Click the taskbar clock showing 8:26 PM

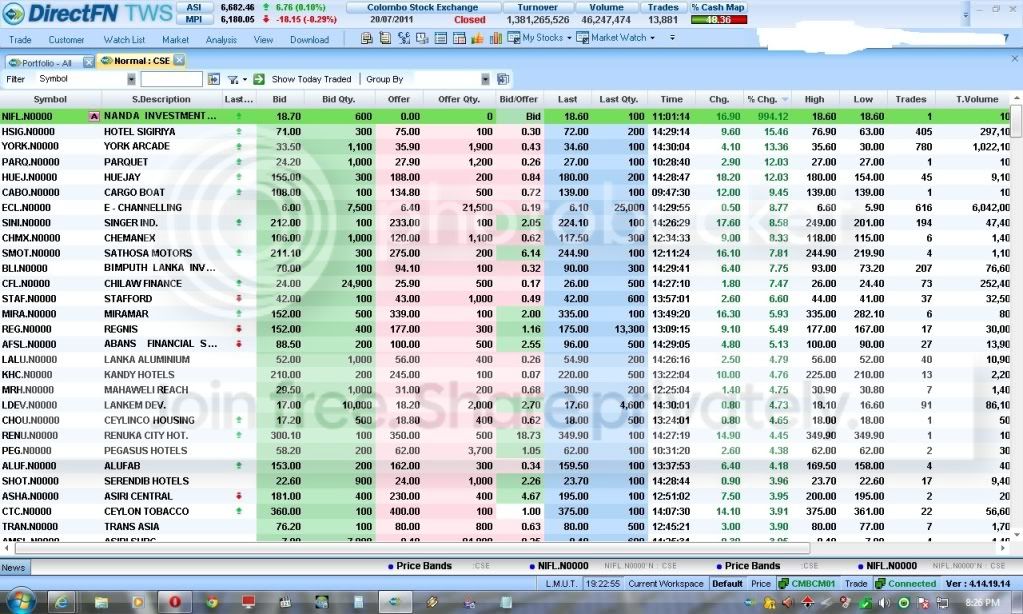click(982, 602)
